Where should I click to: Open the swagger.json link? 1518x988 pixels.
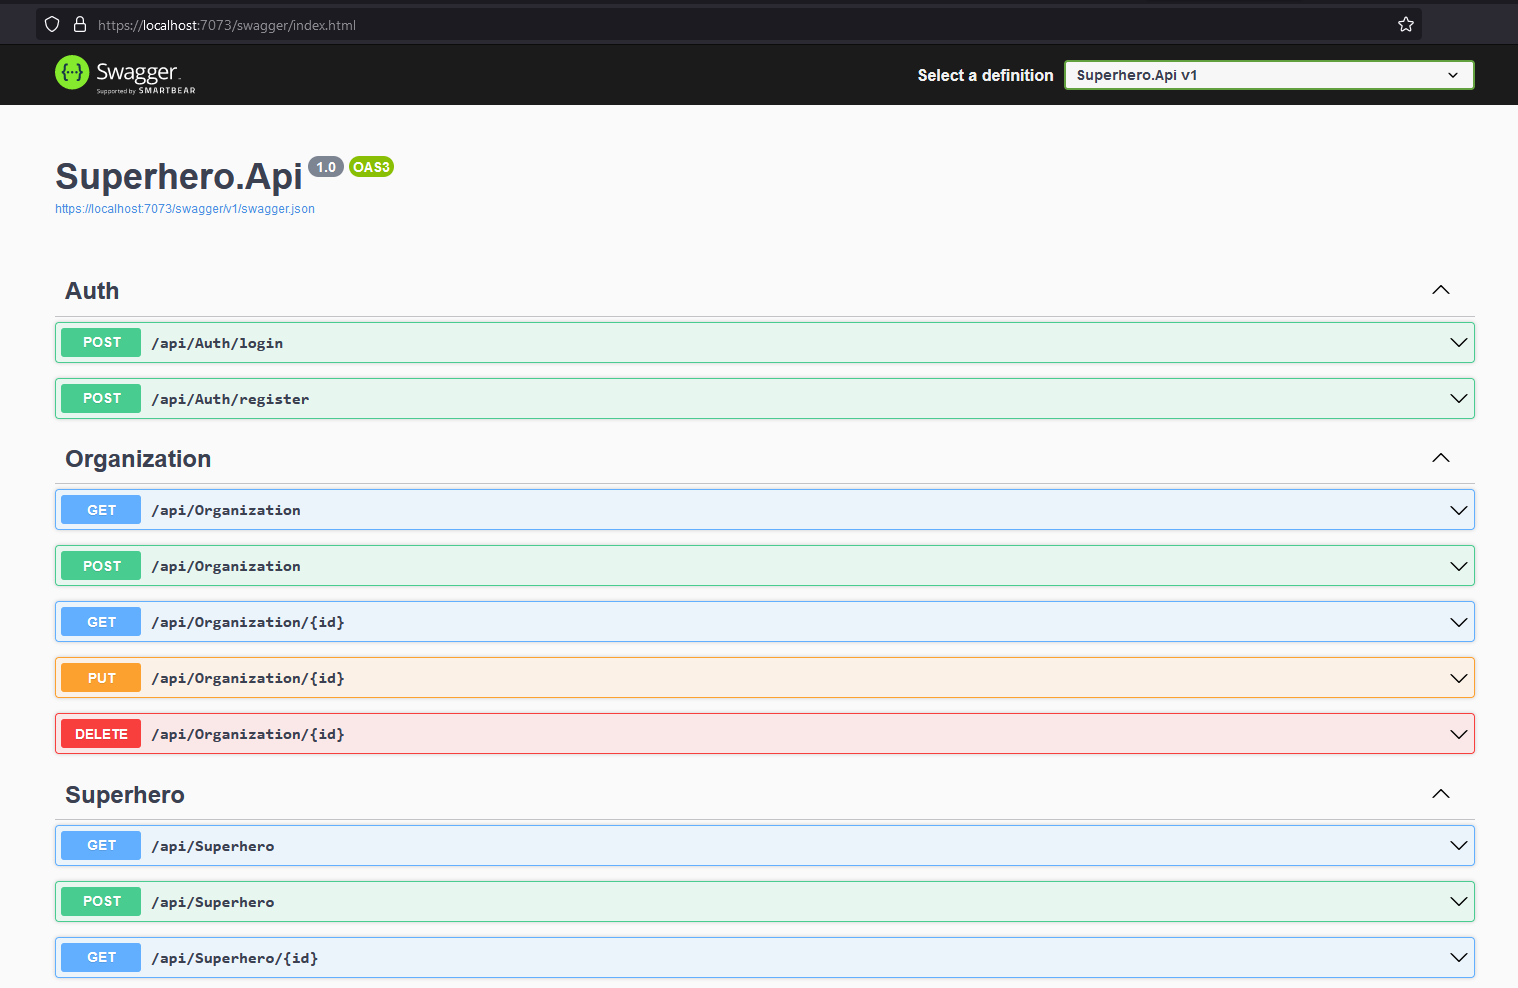pyautogui.click(x=185, y=209)
